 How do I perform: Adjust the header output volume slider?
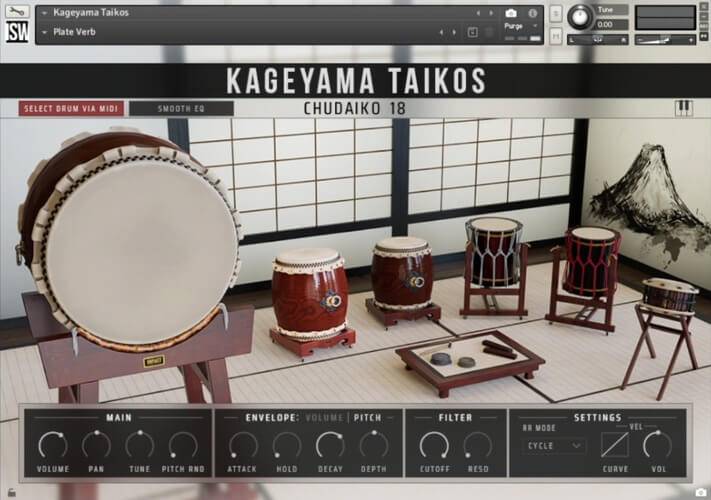pos(665,40)
